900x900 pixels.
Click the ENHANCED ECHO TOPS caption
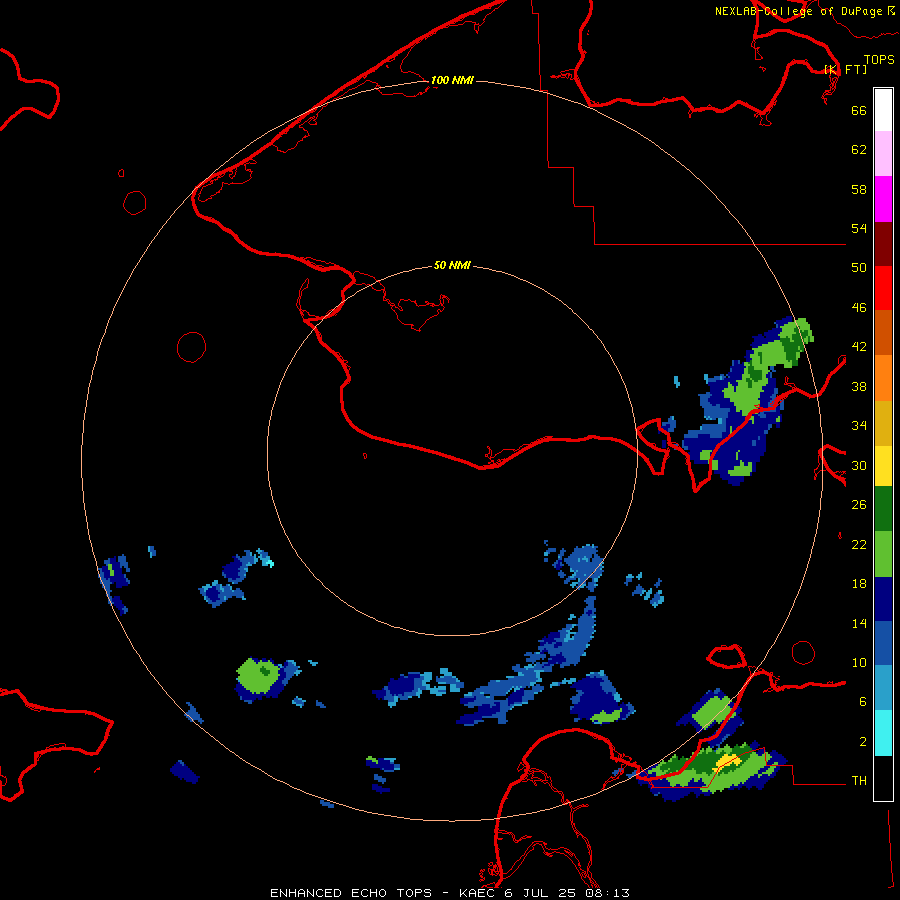click(x=351, y=893)
